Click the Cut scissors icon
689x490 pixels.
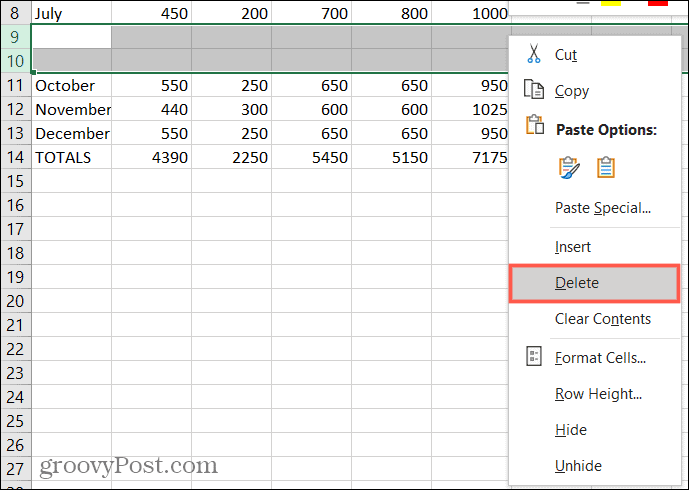click(533, 54)
